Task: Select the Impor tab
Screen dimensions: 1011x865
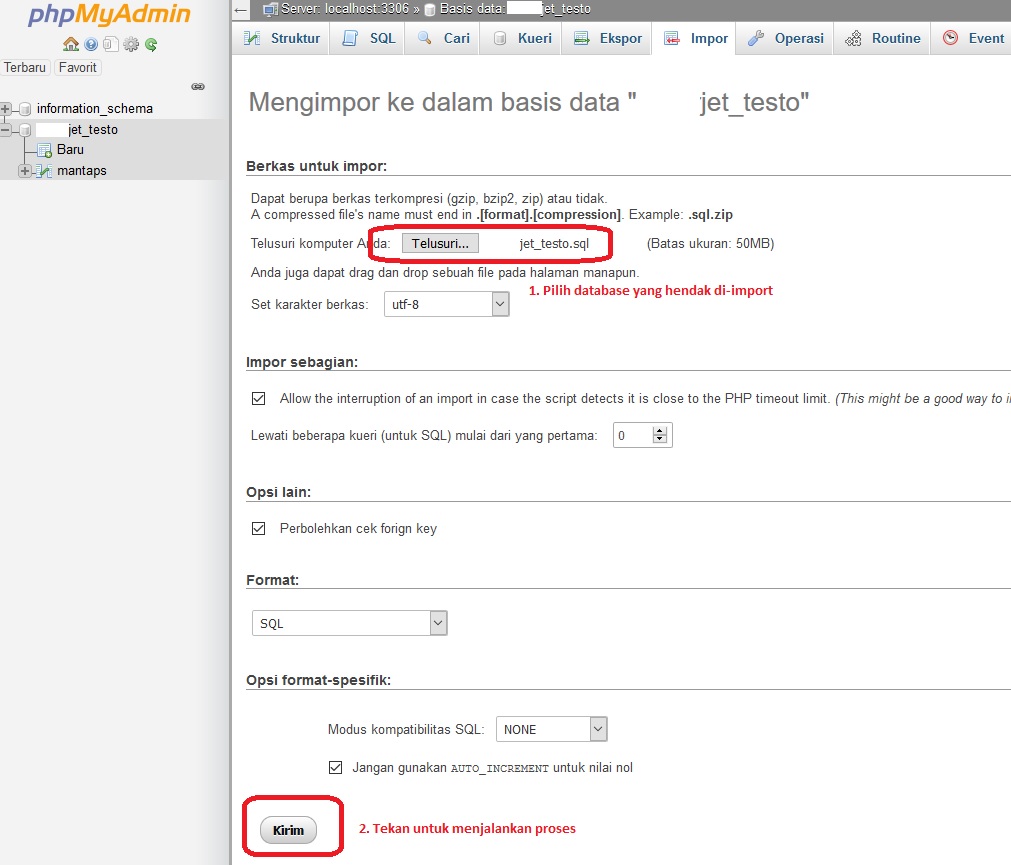Action: (694, 38)
